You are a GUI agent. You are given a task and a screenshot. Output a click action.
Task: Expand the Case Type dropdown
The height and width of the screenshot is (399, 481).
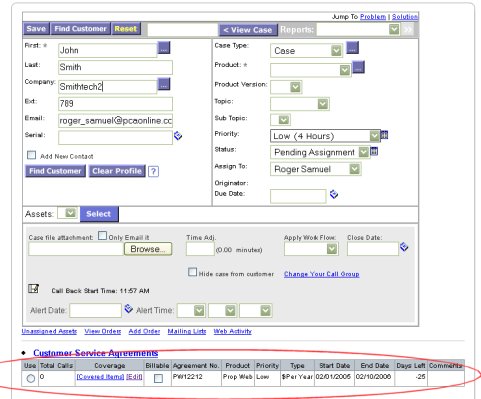coord(306,51)
